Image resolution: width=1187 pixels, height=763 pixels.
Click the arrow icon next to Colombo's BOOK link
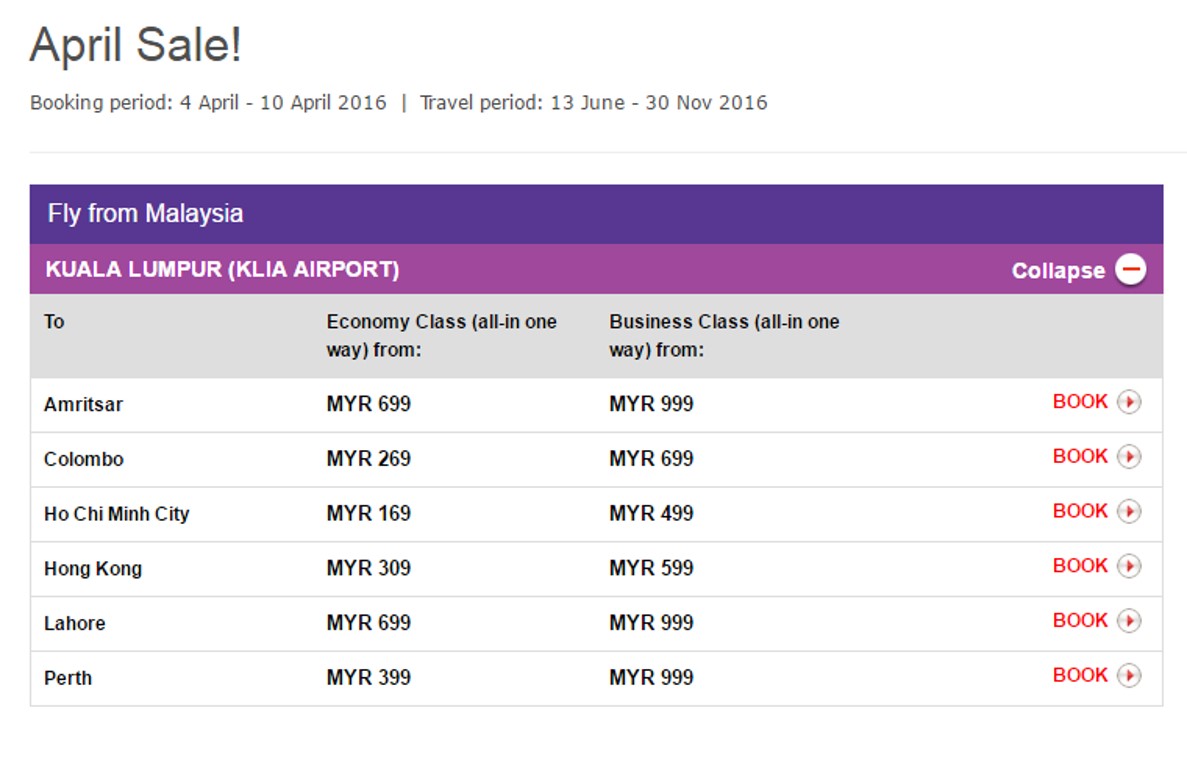pyautogui.click(x=1129, y=456)
